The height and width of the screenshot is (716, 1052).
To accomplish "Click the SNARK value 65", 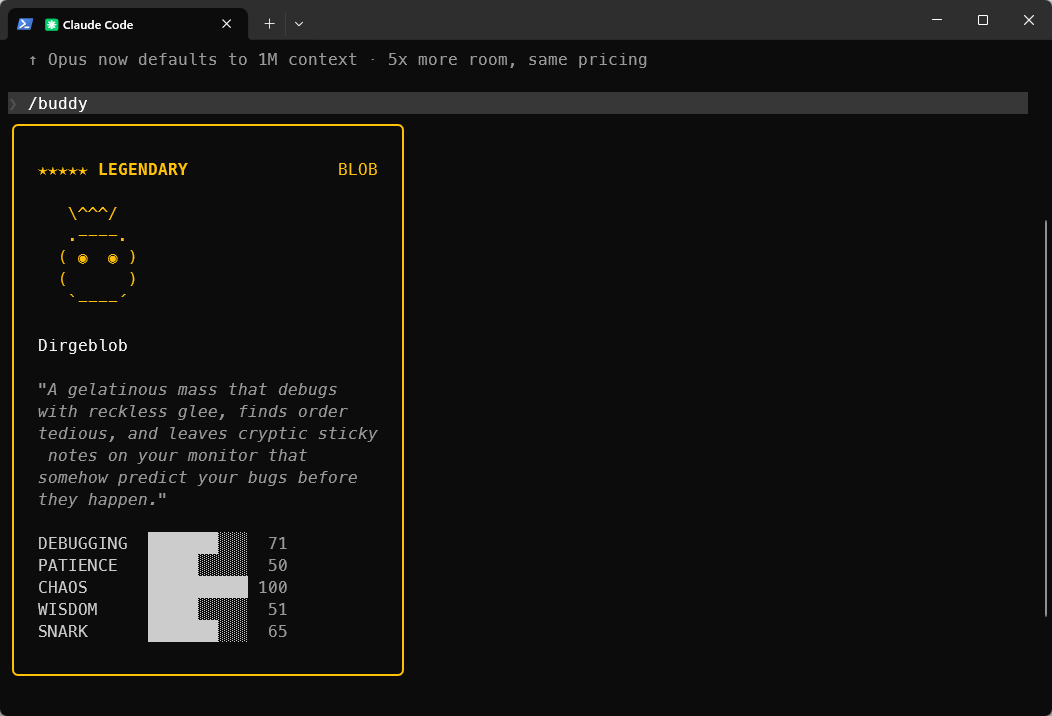I will [x=278, y=631].
